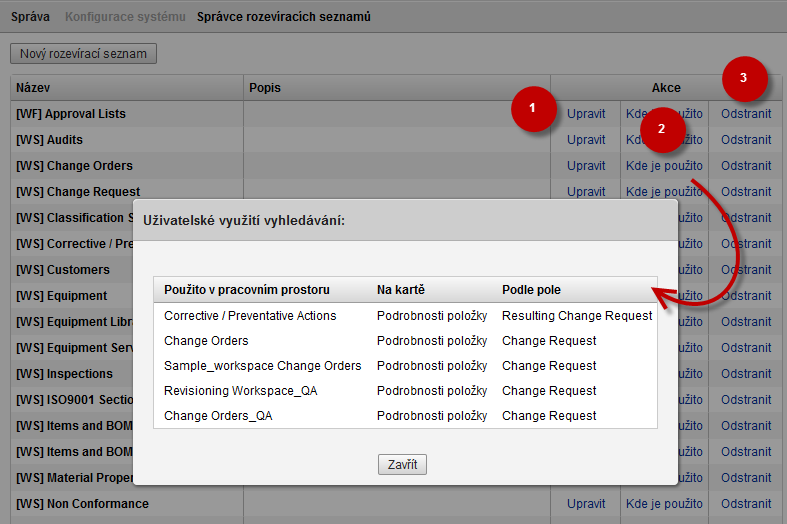Select the [WS] Inspections list name
The image size is (787, 524).
[64, 374]
